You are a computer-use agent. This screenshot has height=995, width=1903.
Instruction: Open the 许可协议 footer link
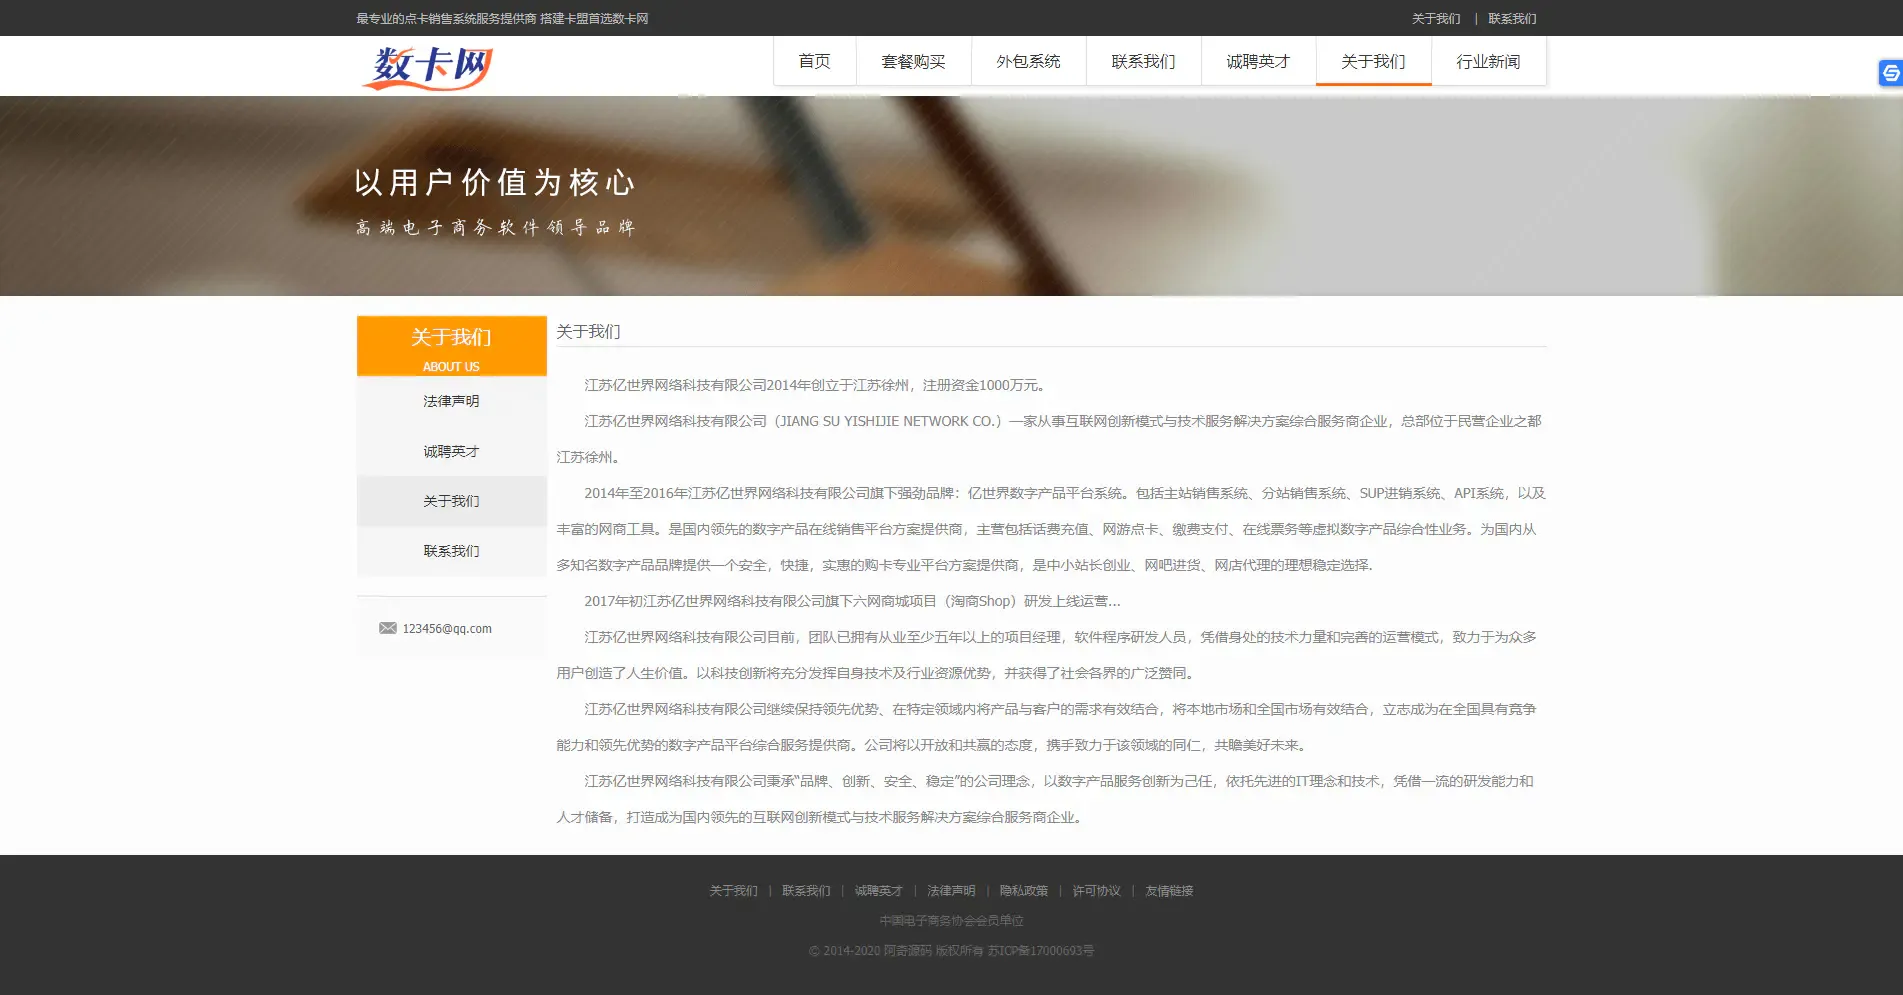coord(1095,890)
